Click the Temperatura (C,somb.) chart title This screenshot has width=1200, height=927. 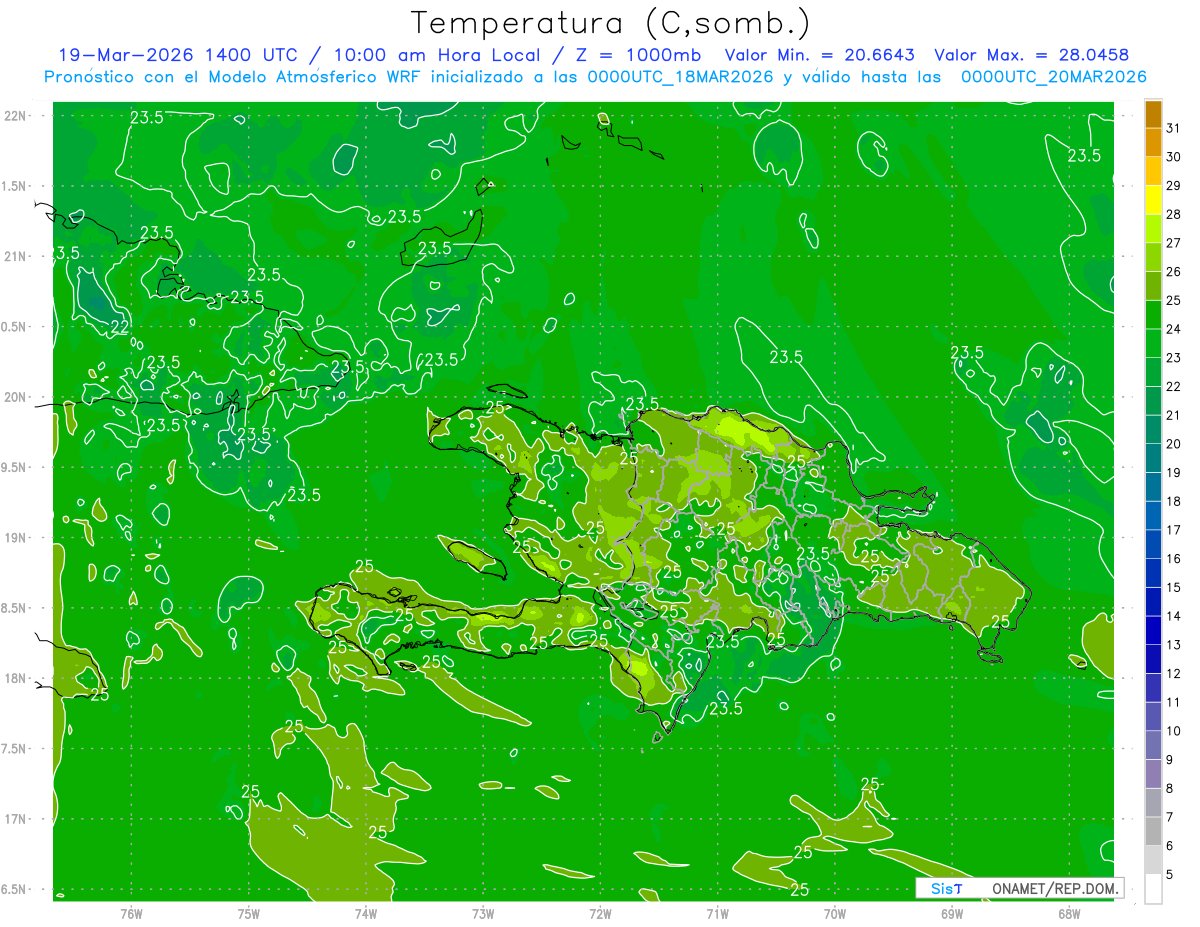click(611, 23)
